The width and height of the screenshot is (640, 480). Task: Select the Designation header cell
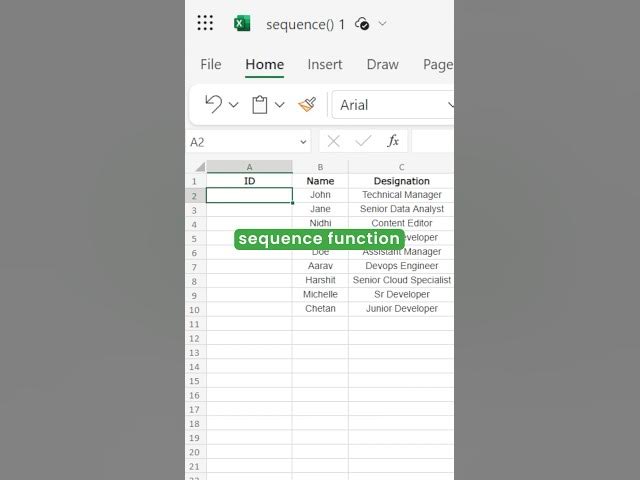(401, 181)
